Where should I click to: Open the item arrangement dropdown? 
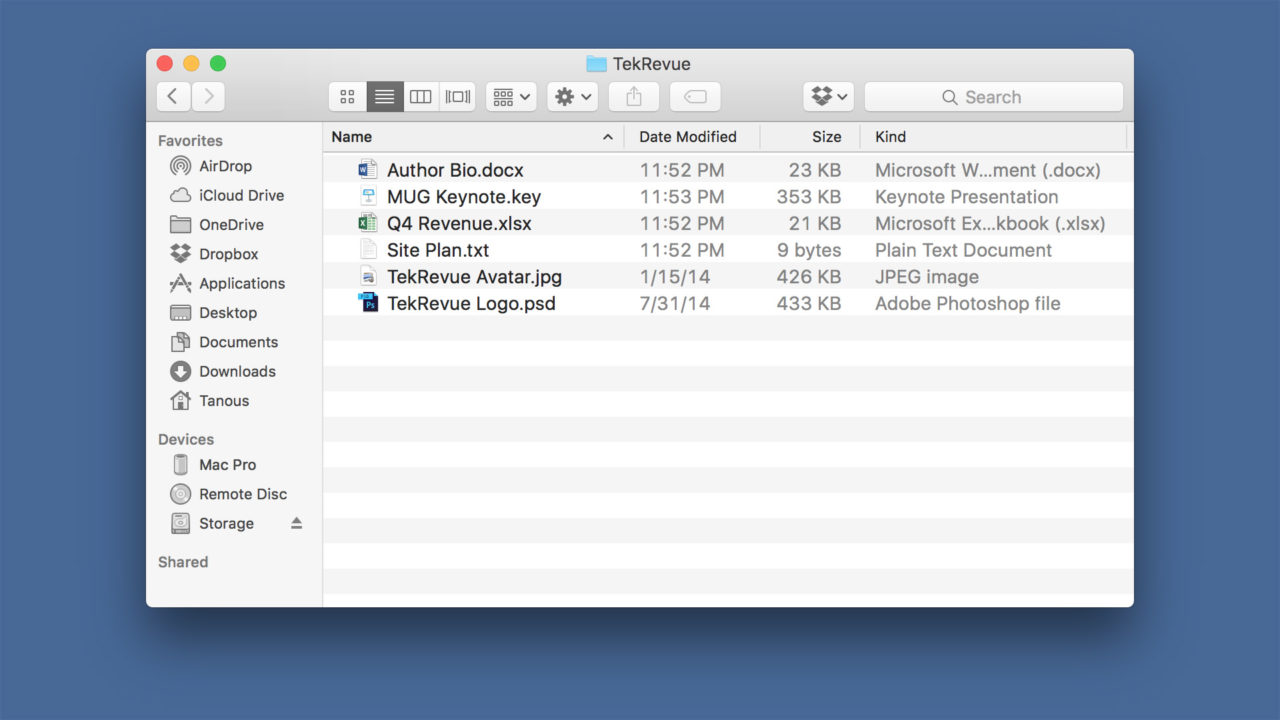[511, 97]
